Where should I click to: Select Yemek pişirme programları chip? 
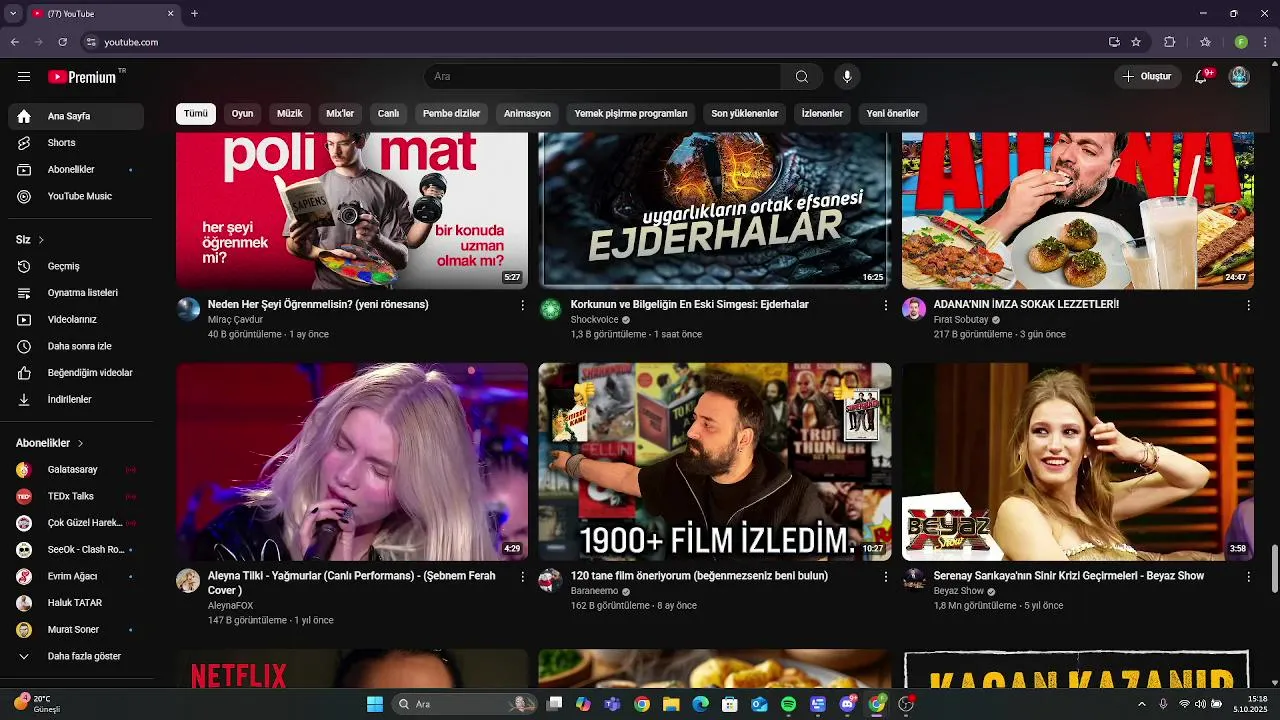(631, 114)
